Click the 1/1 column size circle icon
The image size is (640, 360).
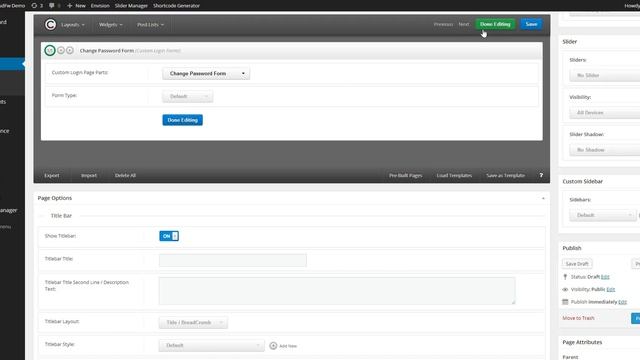tap(50, 51)
